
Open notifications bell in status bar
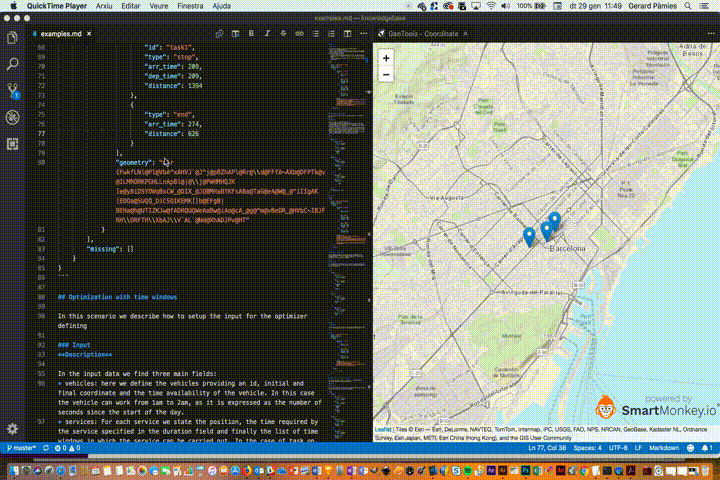point(707,448)
